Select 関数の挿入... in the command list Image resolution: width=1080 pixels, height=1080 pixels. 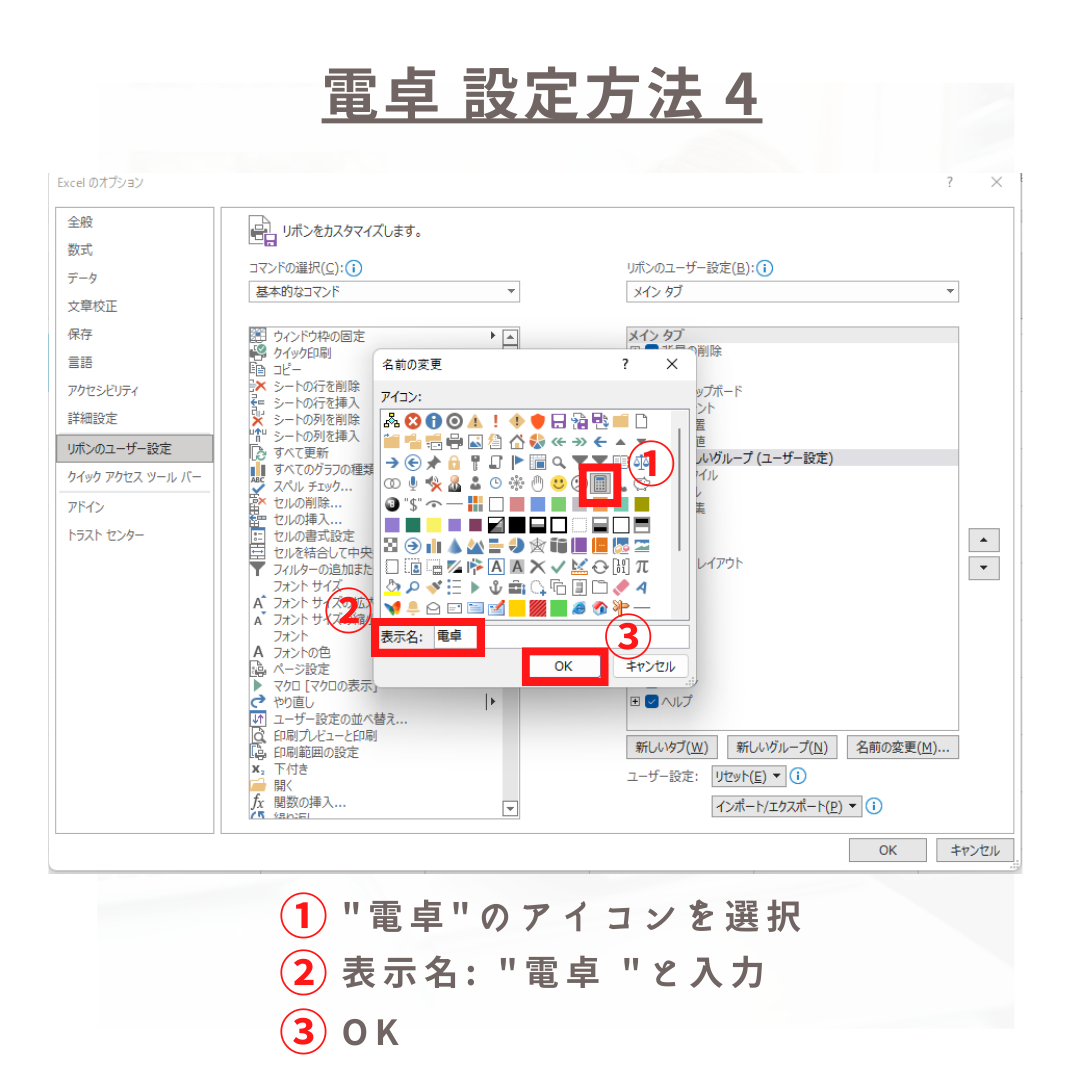(x=310, y=802)
